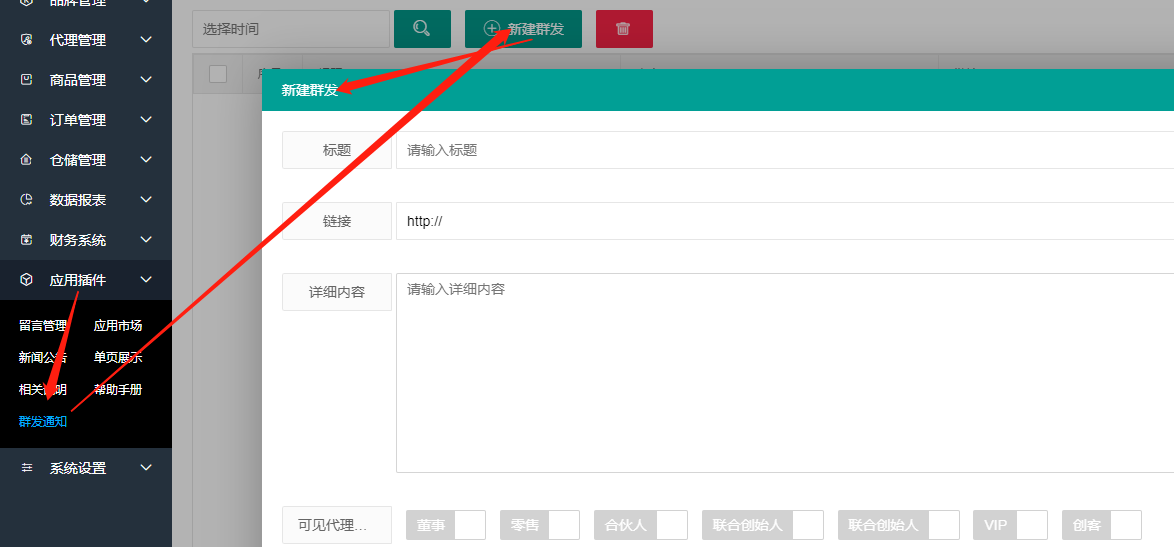Image resolution: width=1174 pixels, height=547 pixels.
Task: Click the 商品管理 sidebar icon
Action: [27, 80]
